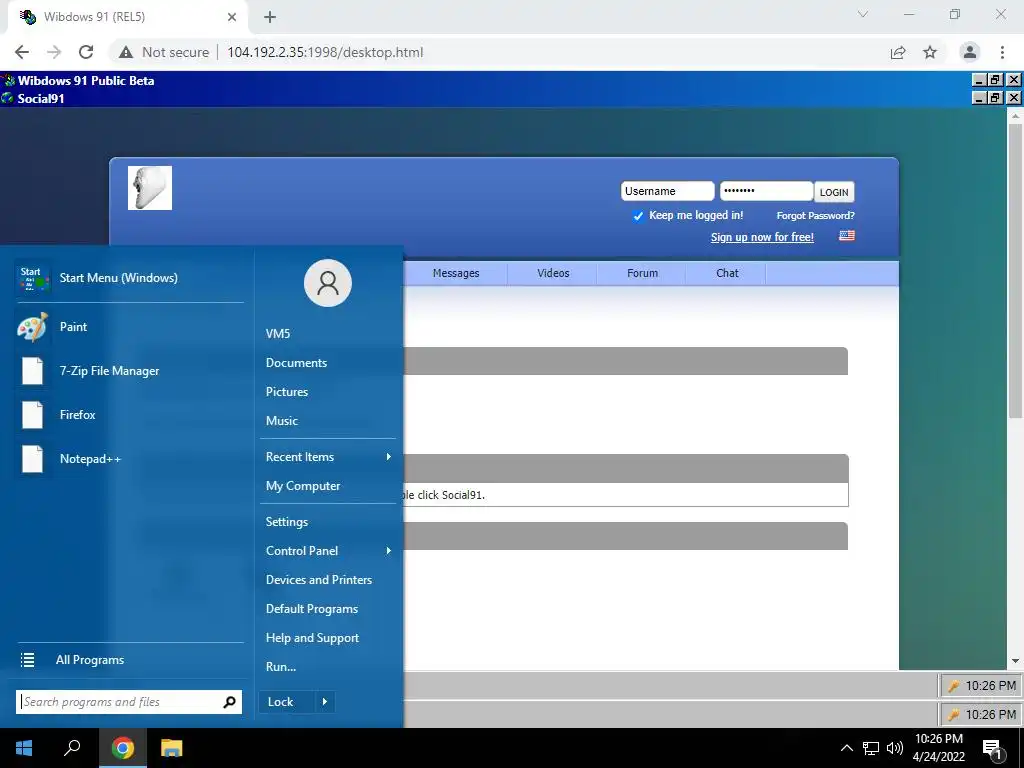
Task: Click the Social91 profile face image
Action: pos(150,188)
